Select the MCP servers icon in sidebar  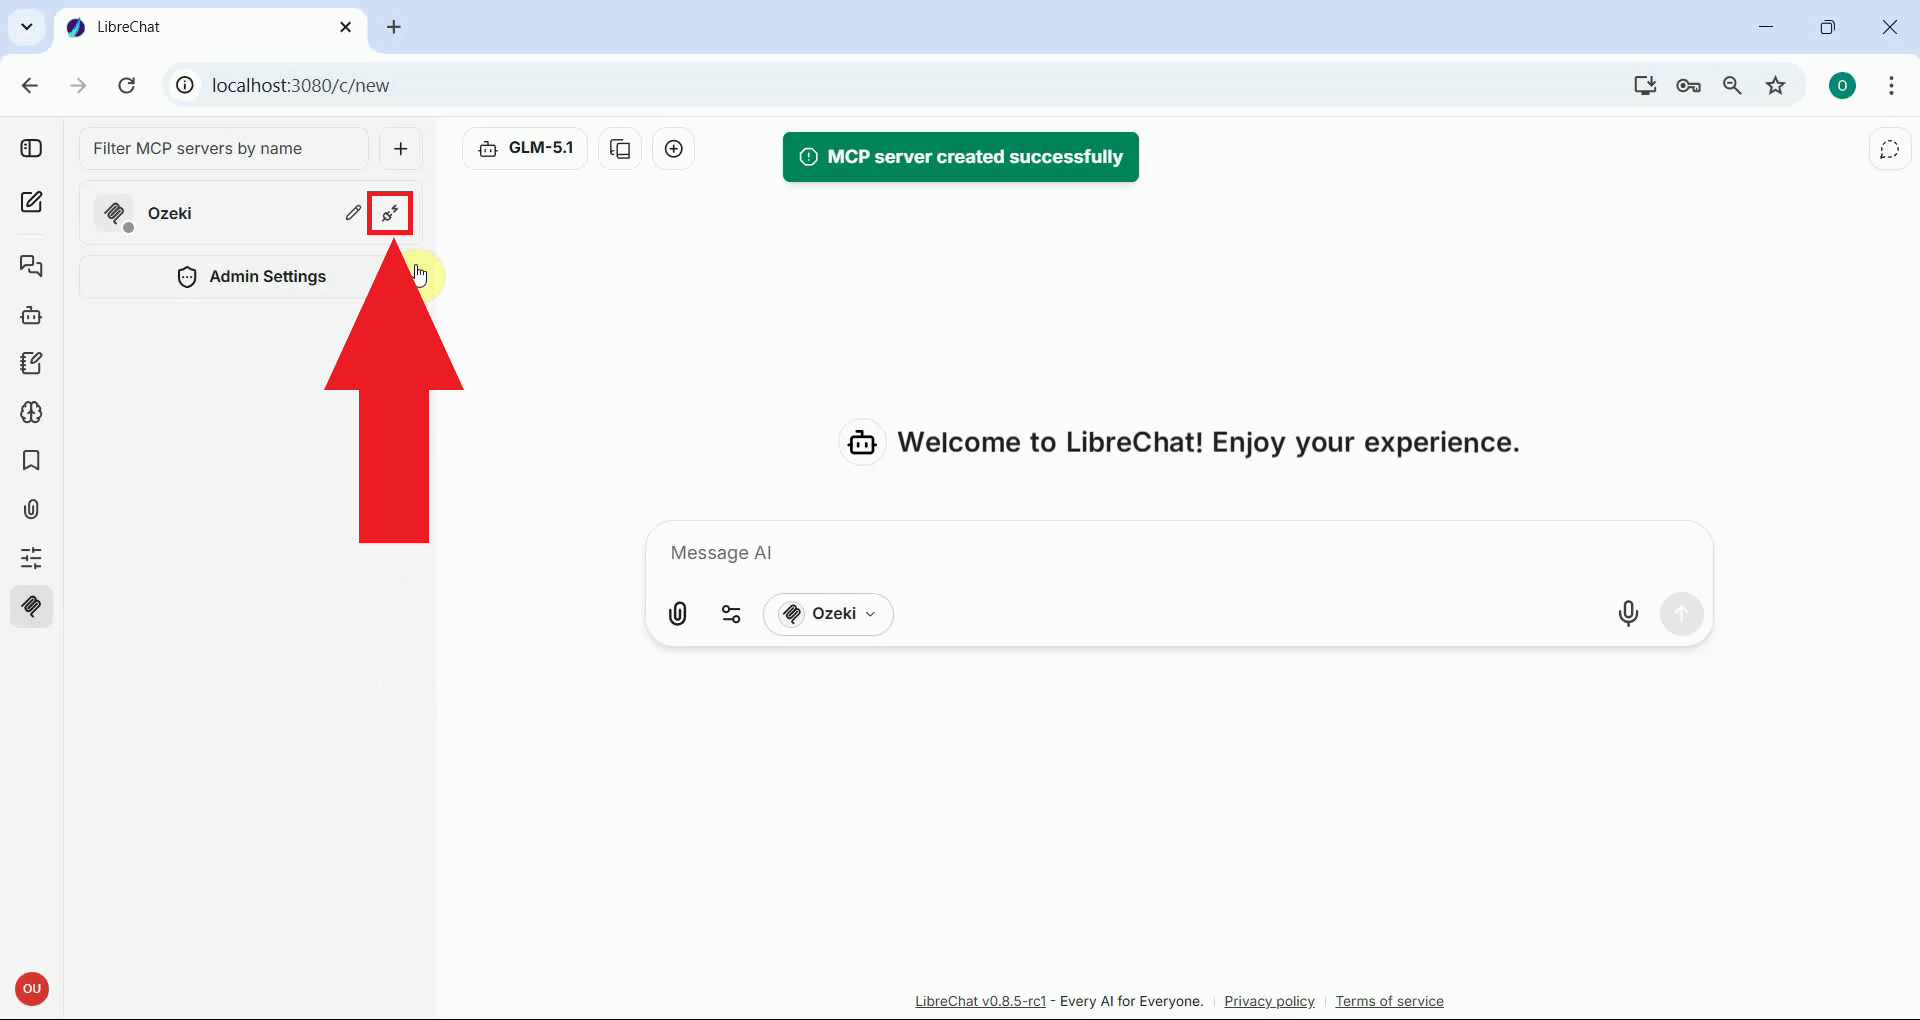(x=31, y=606)
